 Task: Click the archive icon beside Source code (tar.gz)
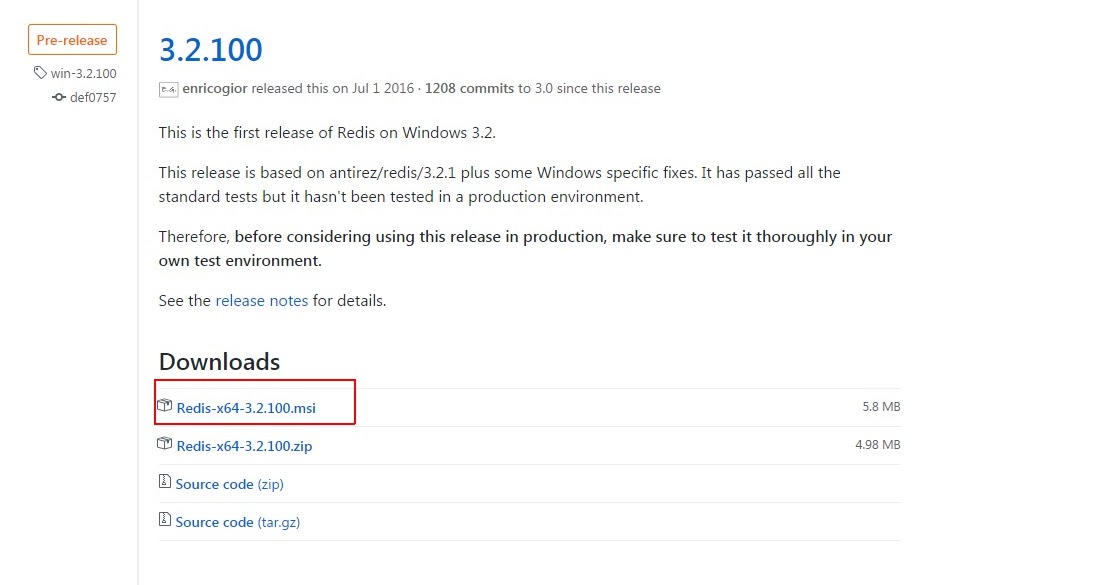pyautogui.click(x=165, y=519)
